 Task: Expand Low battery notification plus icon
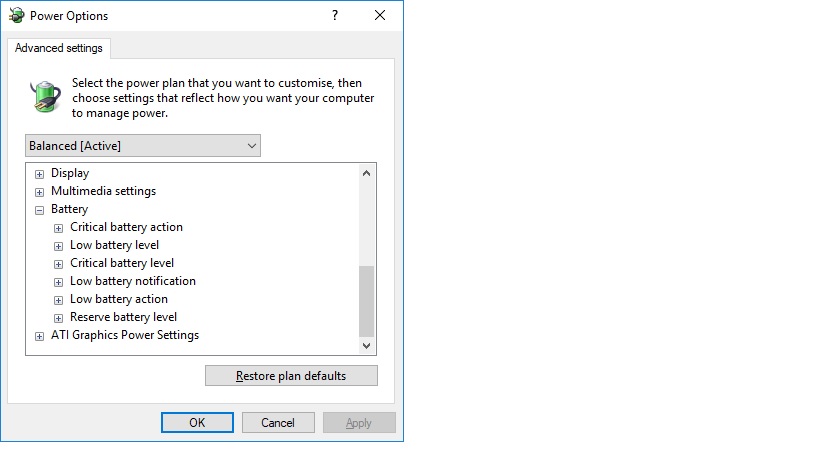[x=58, y=282]
